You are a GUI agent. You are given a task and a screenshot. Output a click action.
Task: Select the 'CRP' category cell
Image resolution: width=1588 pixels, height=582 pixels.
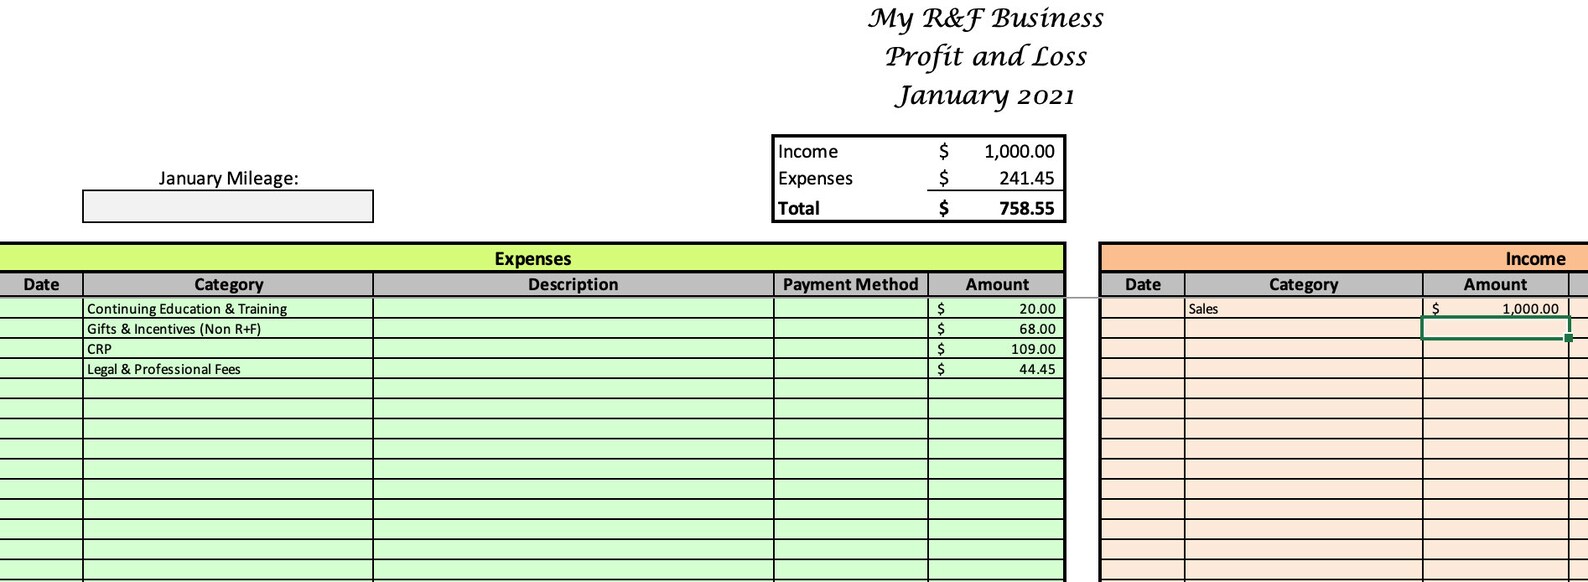(228, 349)
